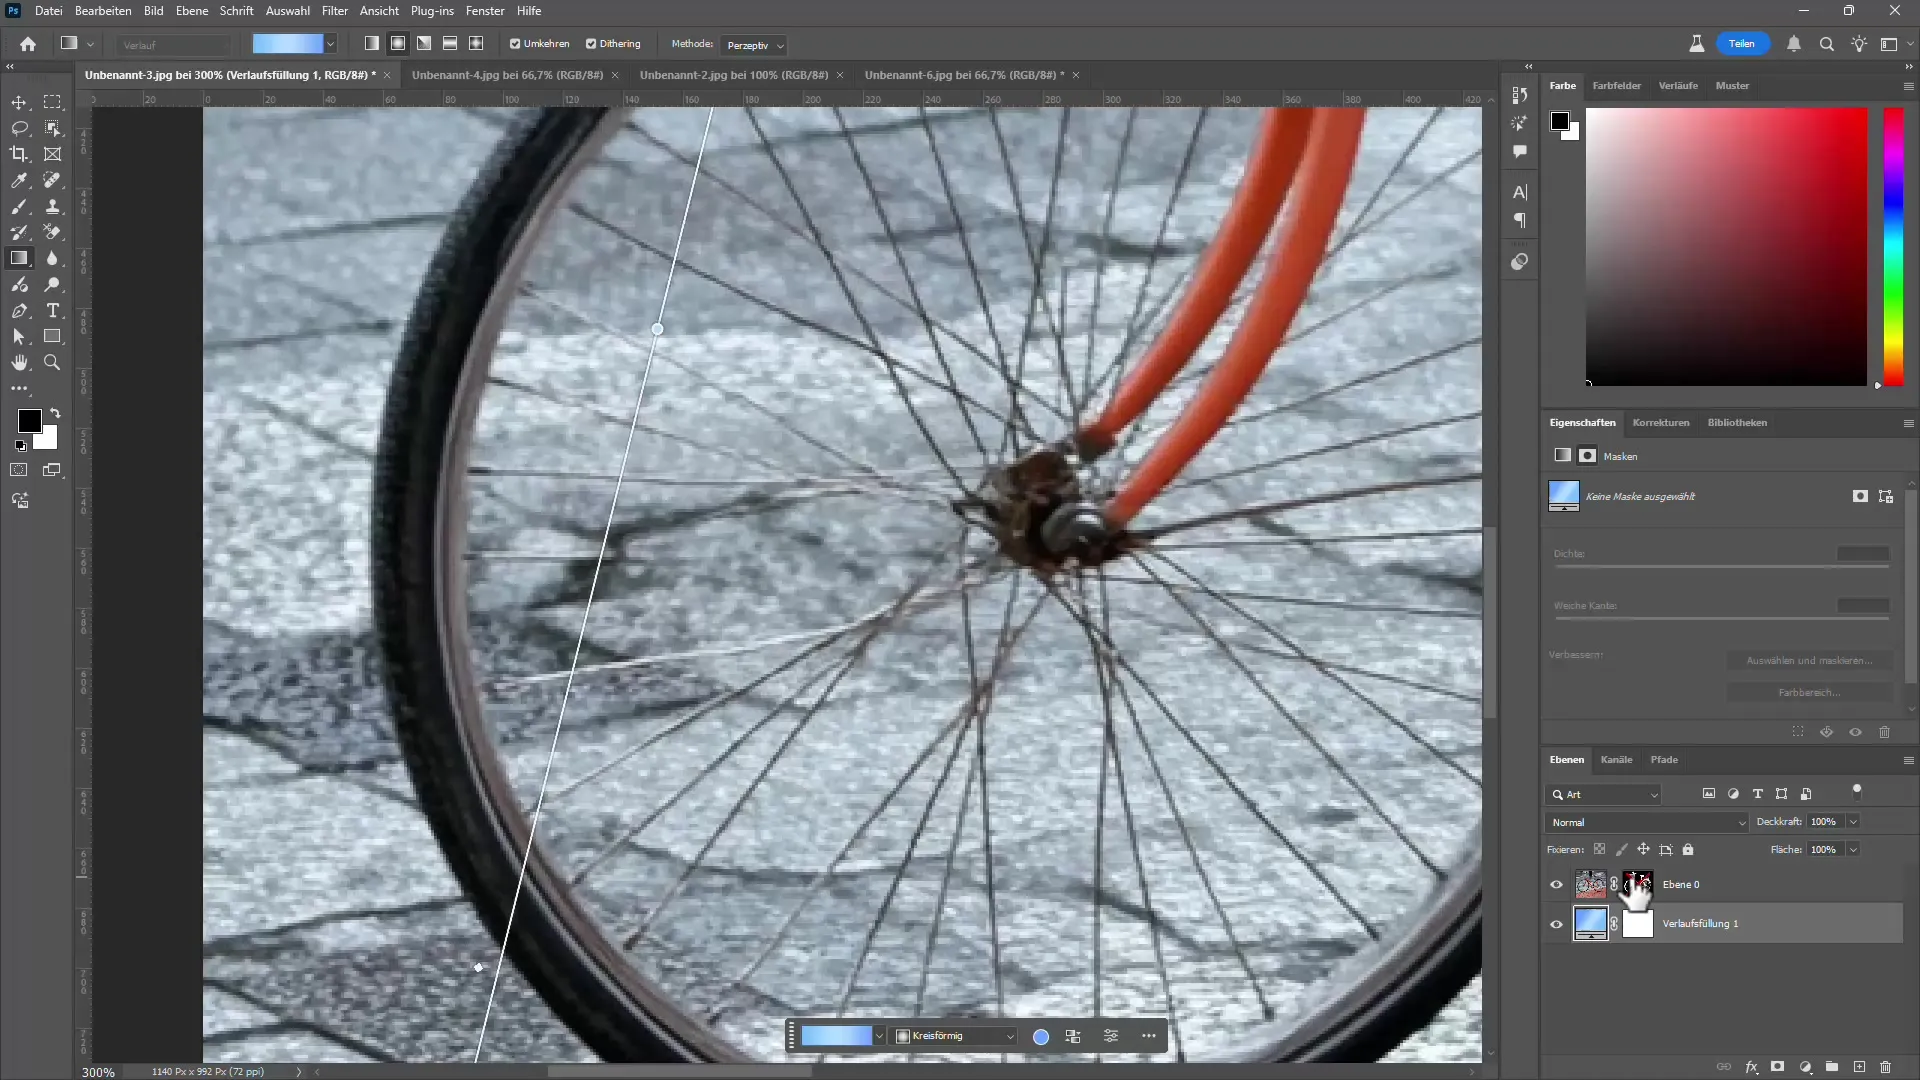Create a new group folder icon
The image size is (1920, 1080).
point(1832,1067)
